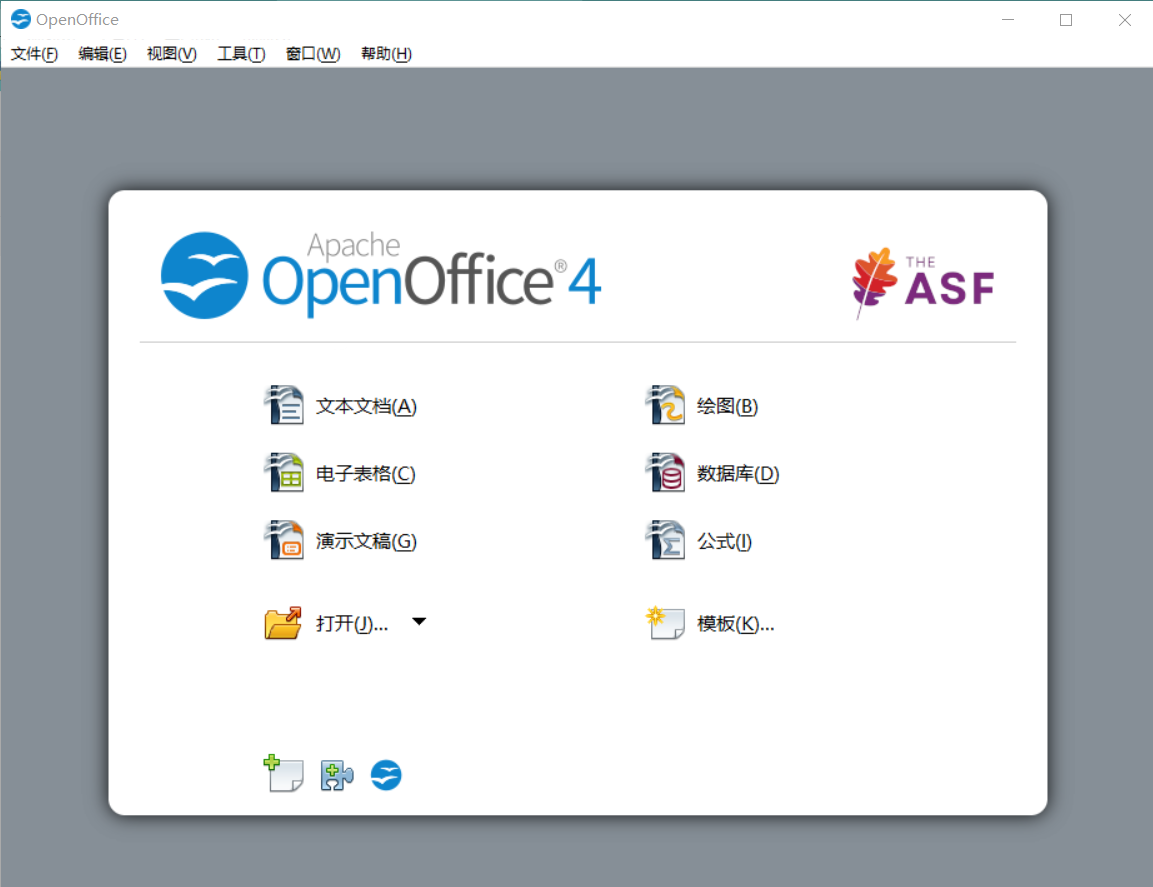Click the OpenOffice icon in the title bar

coord(21,19)
